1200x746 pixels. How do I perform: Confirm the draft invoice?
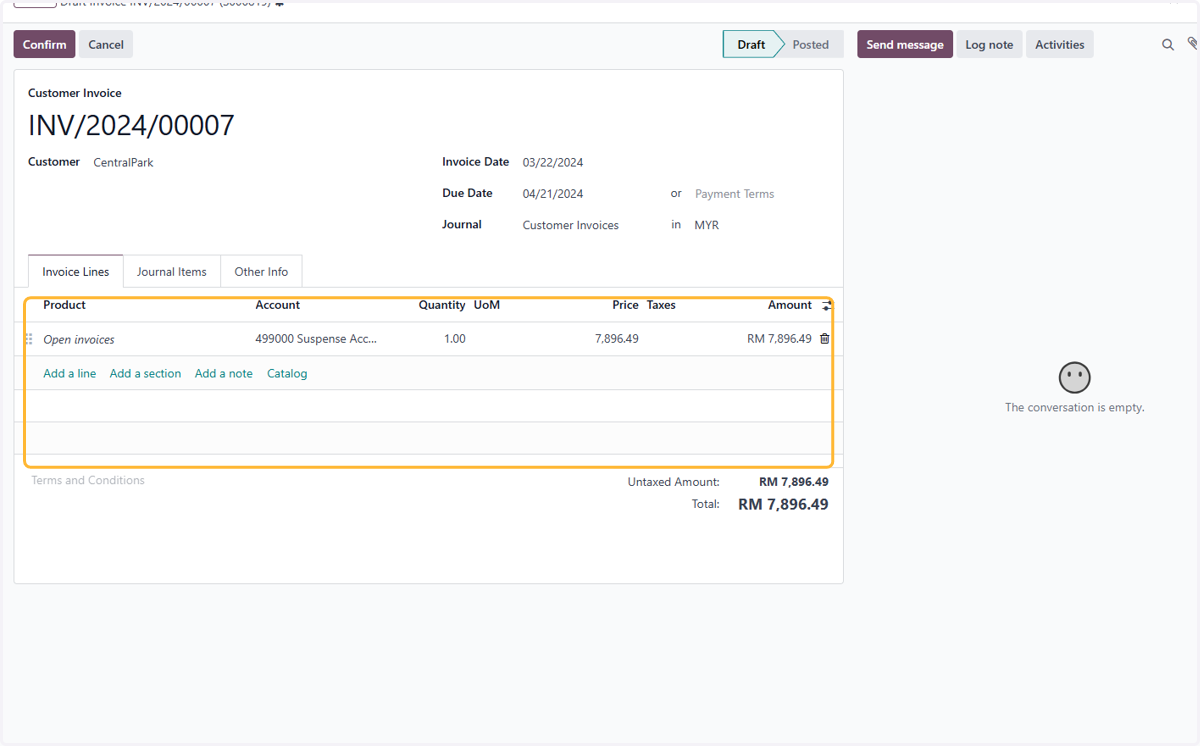(44, 44)
